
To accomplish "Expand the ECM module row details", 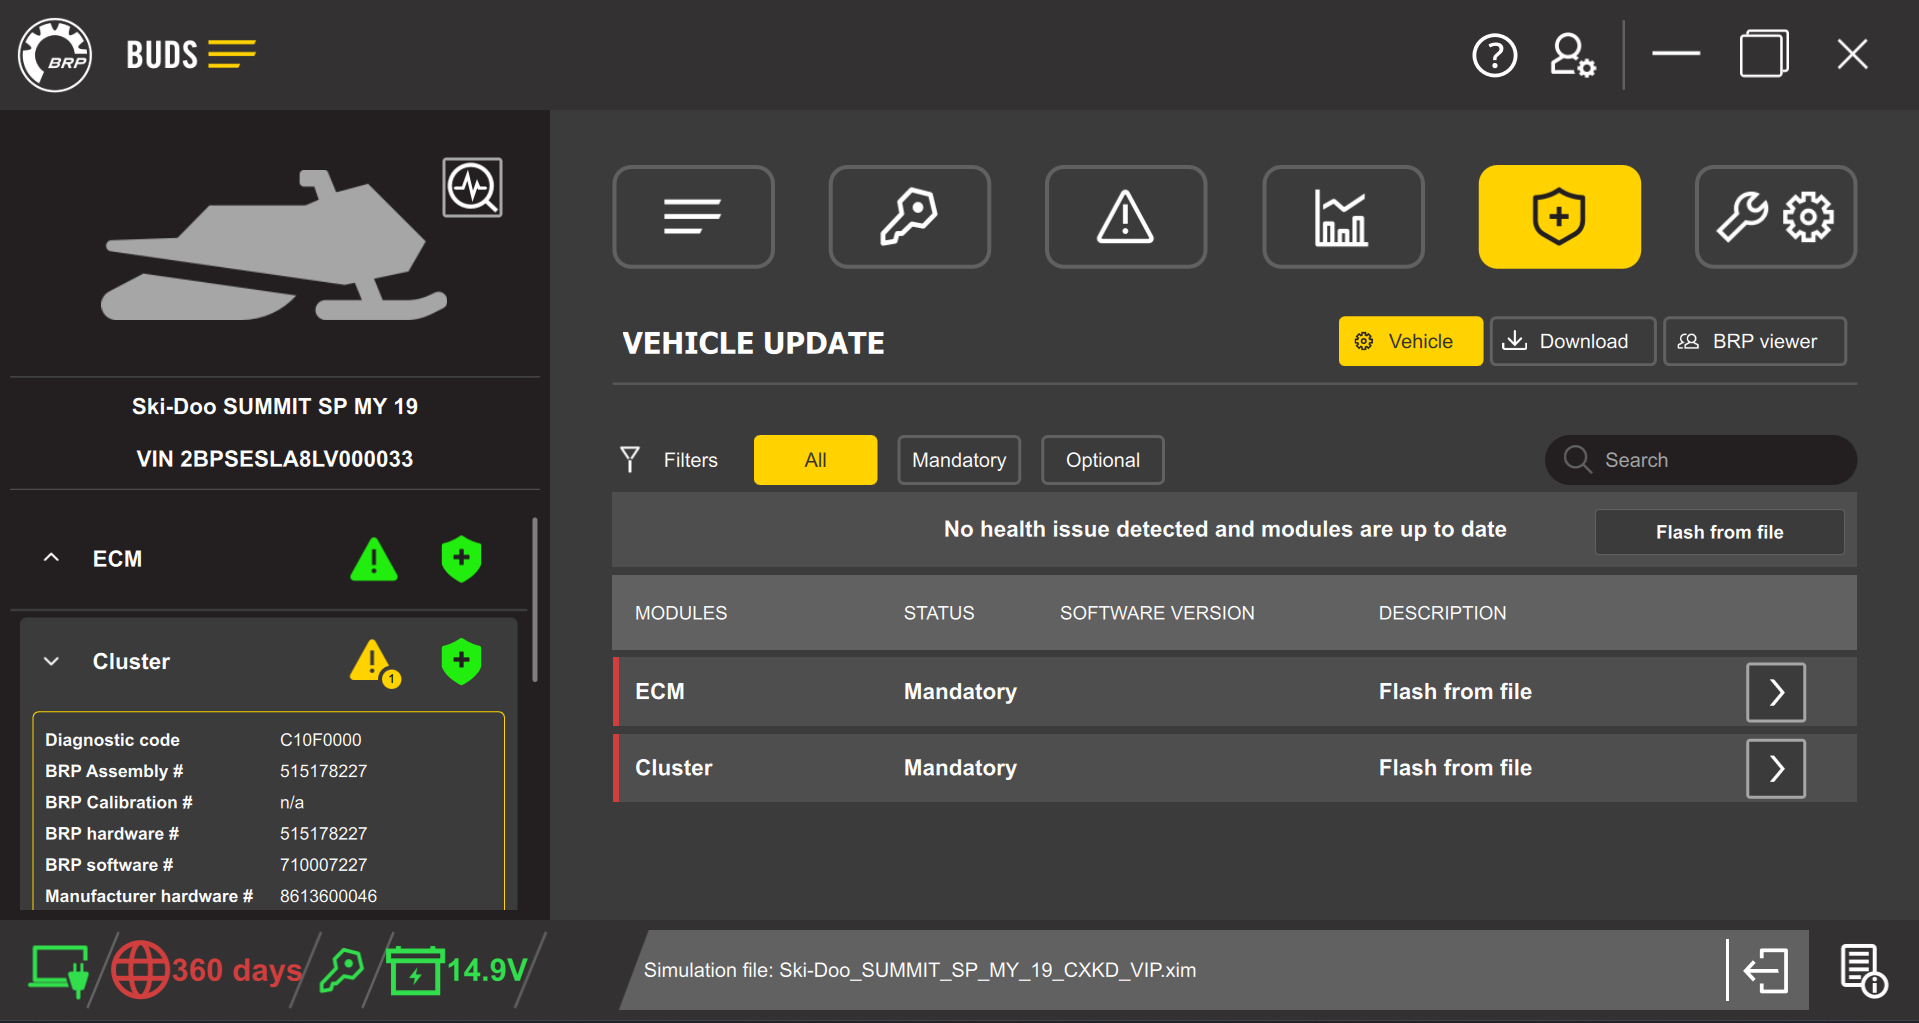I will pyautogui.click(x=1774, y=691).
